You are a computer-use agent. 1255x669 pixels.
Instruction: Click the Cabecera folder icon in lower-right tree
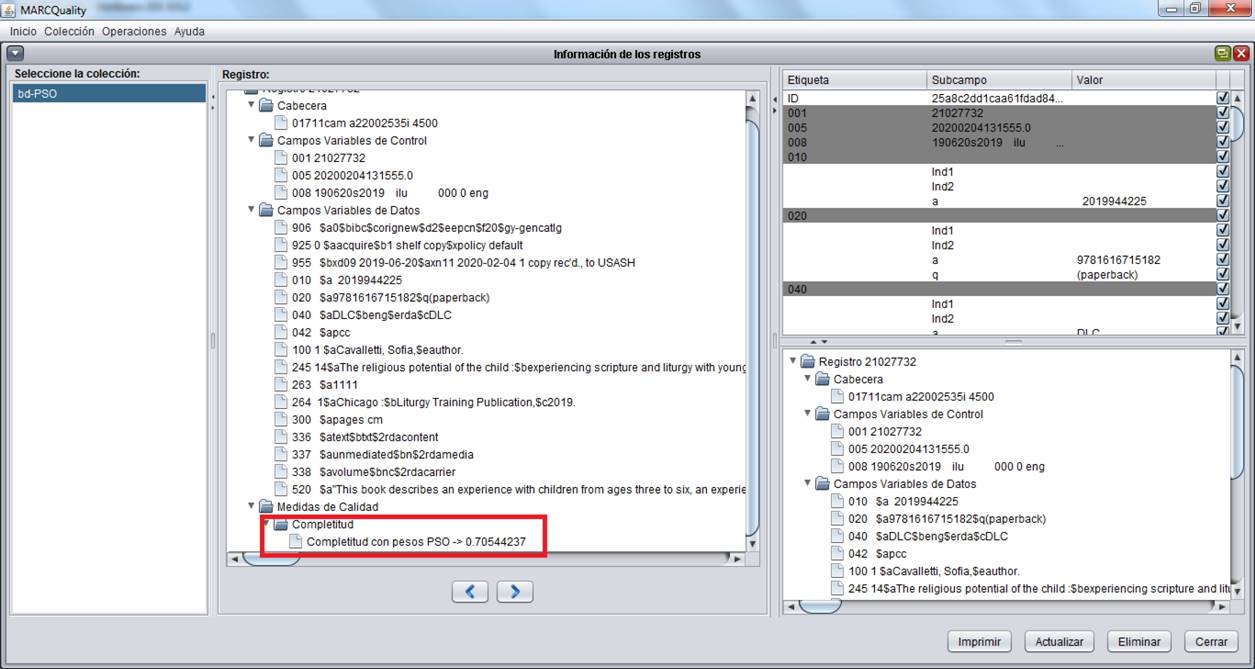[822, 380]
